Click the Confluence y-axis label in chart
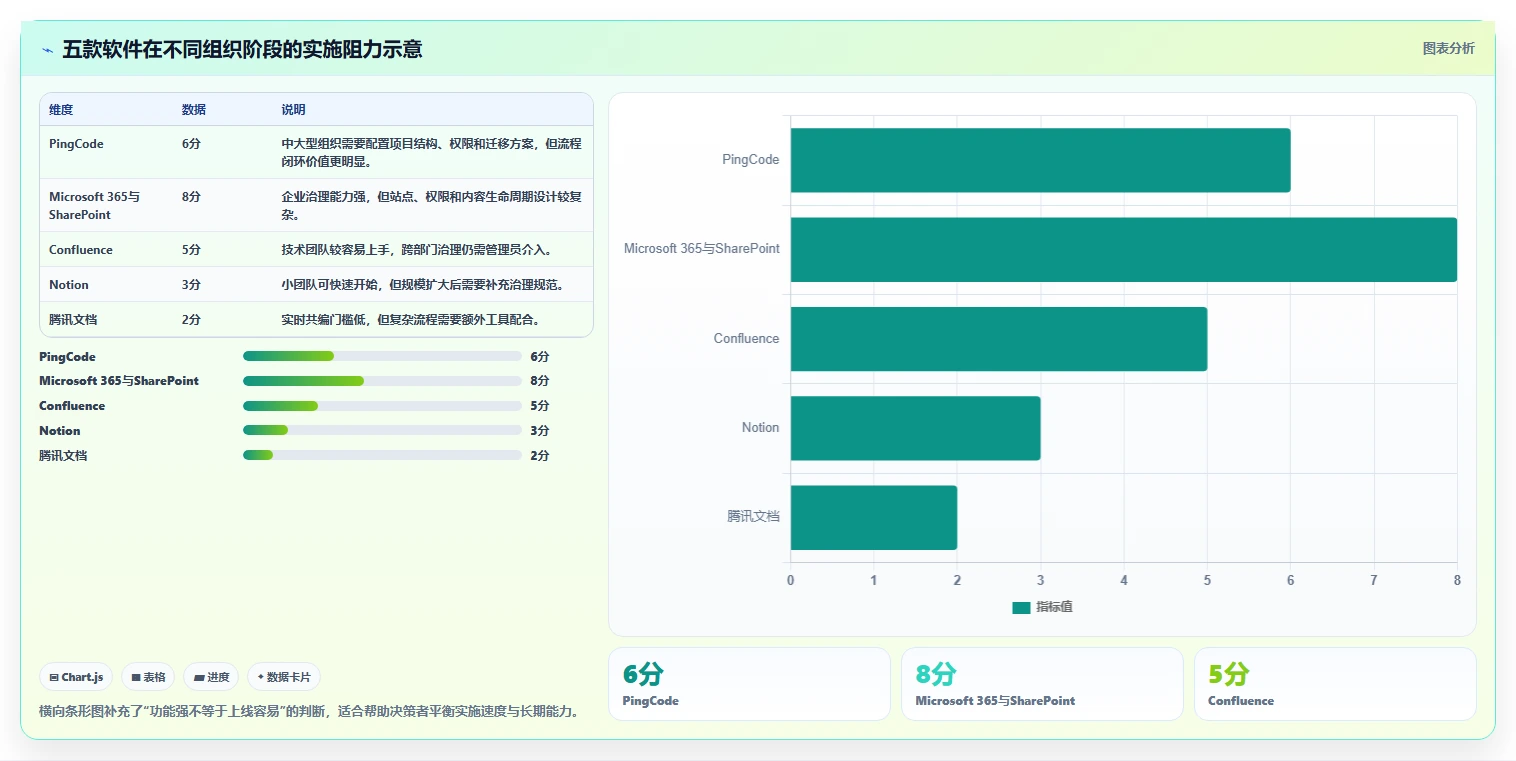Screen dimensions: 1516x761 (x=746, y=339)
